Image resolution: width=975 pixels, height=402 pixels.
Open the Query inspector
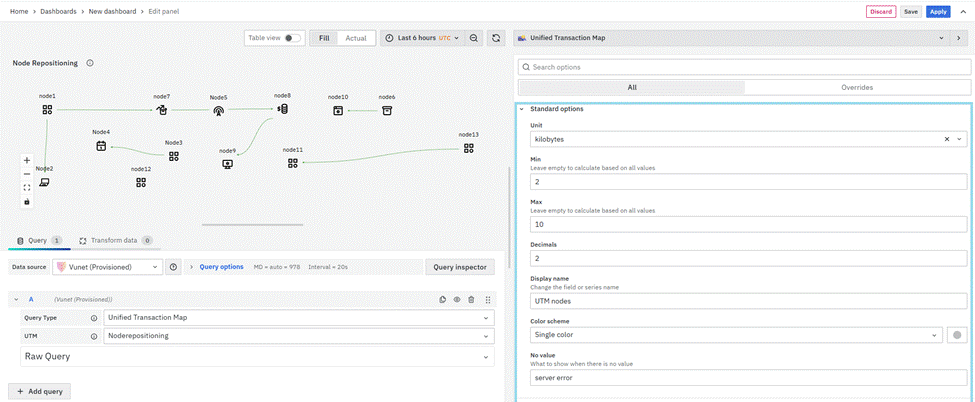coord(460,267)
